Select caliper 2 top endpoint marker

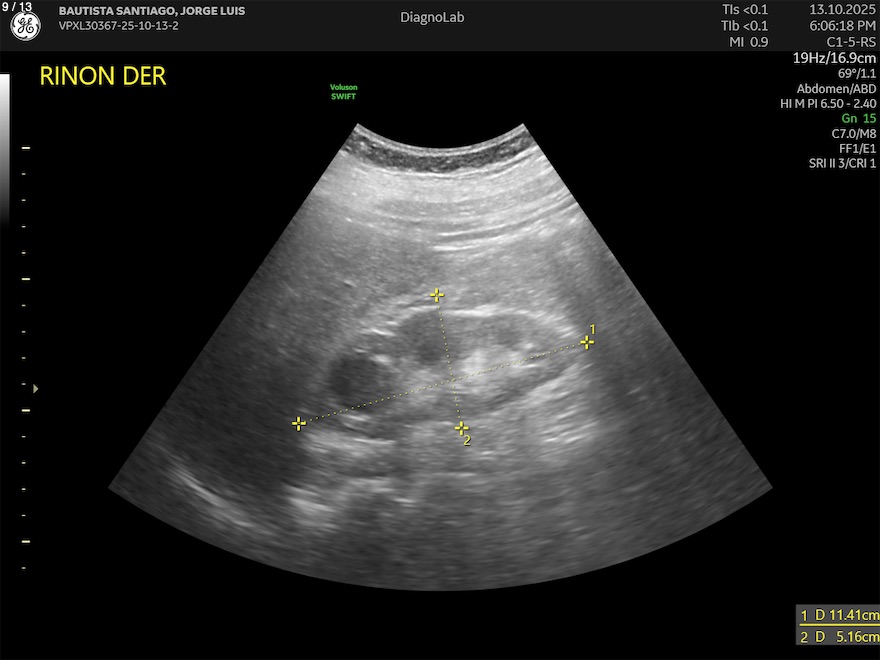pos(436,295)
